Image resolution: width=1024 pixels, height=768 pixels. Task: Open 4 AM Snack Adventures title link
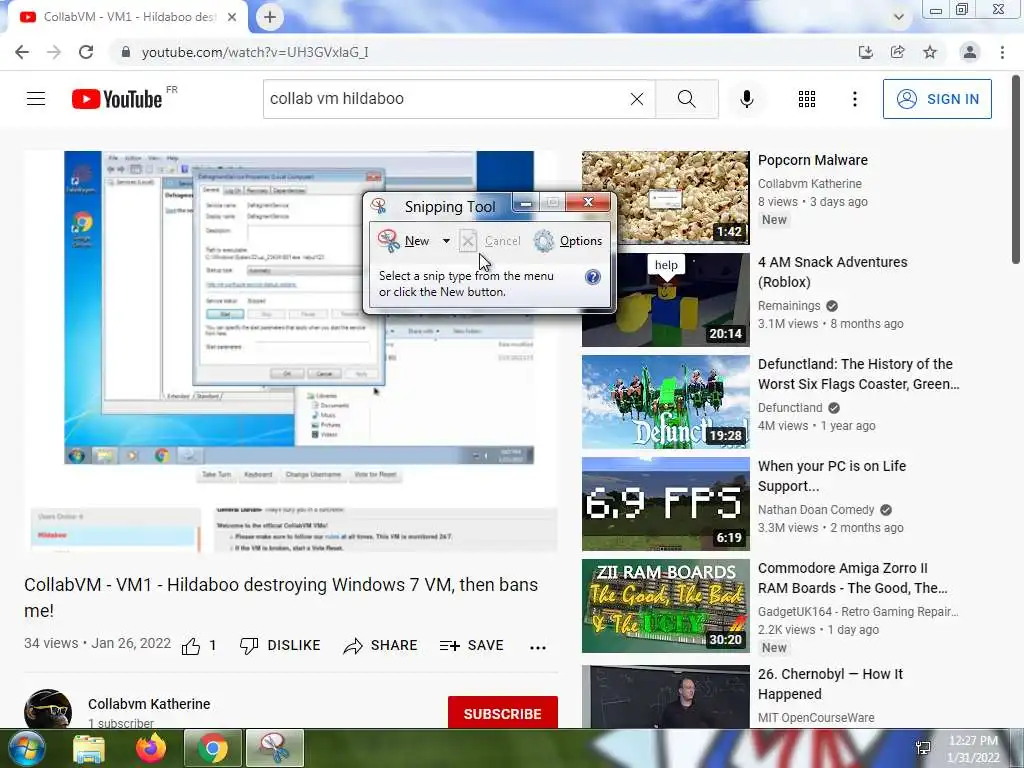[x=832, y=272]
